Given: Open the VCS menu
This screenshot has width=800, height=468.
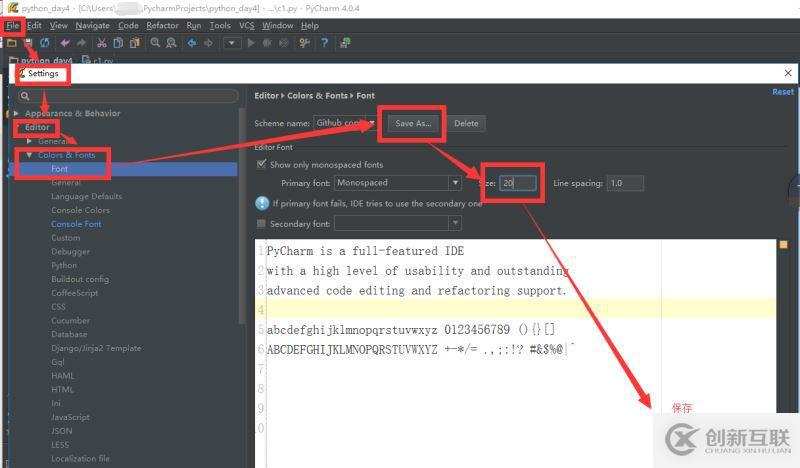Looking at the screenshot, I should pyautogui.click(x=246, y=26).
